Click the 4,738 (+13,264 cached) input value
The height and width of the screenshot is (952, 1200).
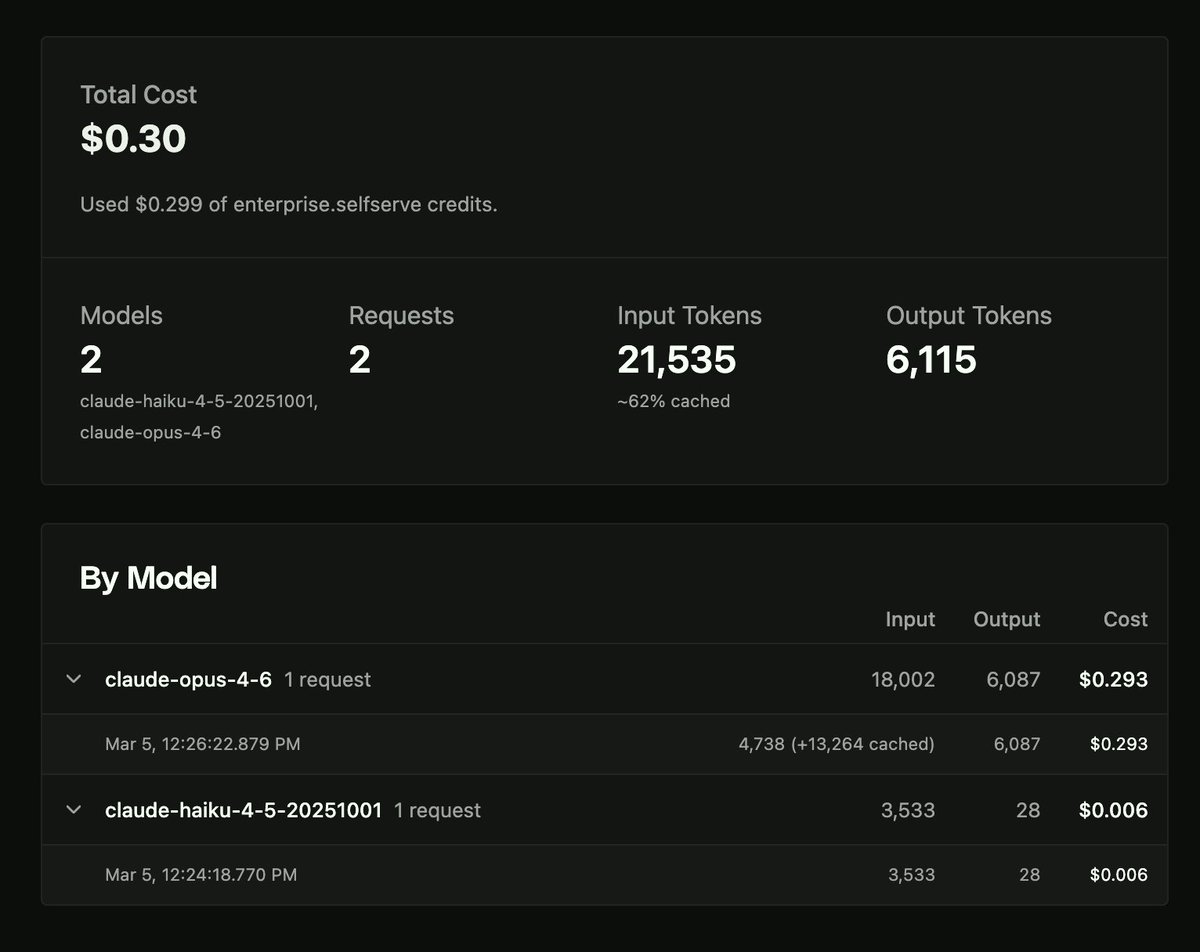pos(836,744)
